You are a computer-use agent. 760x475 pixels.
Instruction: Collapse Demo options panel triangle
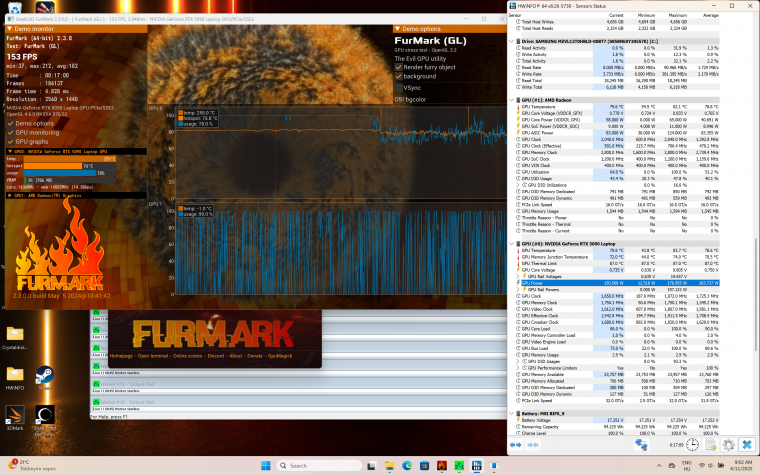397,29
